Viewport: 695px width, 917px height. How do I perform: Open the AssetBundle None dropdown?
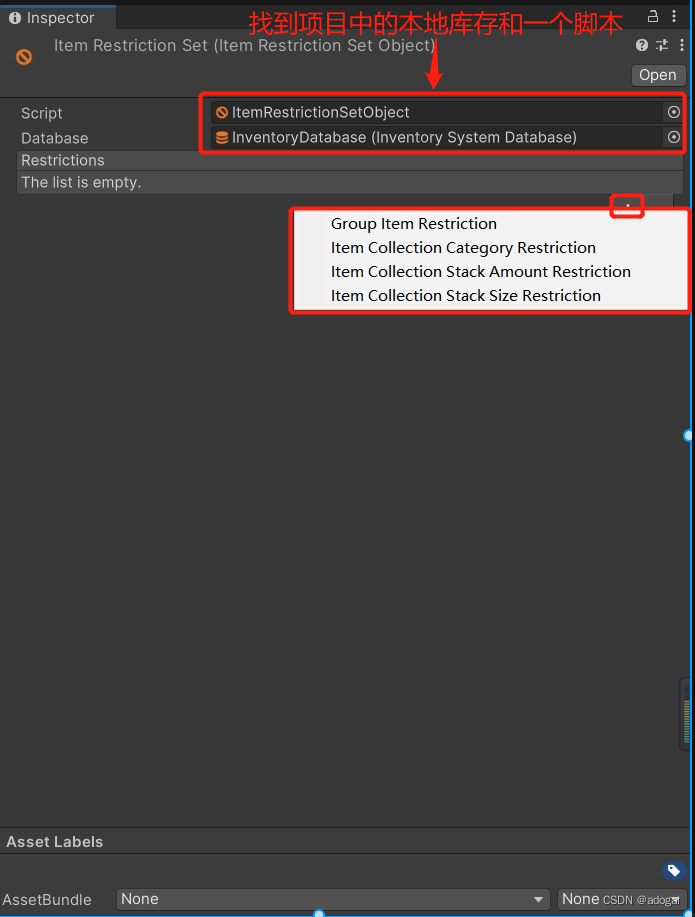click(x=333, y=899)
